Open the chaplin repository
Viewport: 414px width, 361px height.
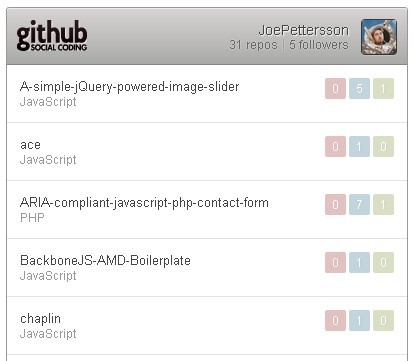pyautogui.click(x=40, y=319)
